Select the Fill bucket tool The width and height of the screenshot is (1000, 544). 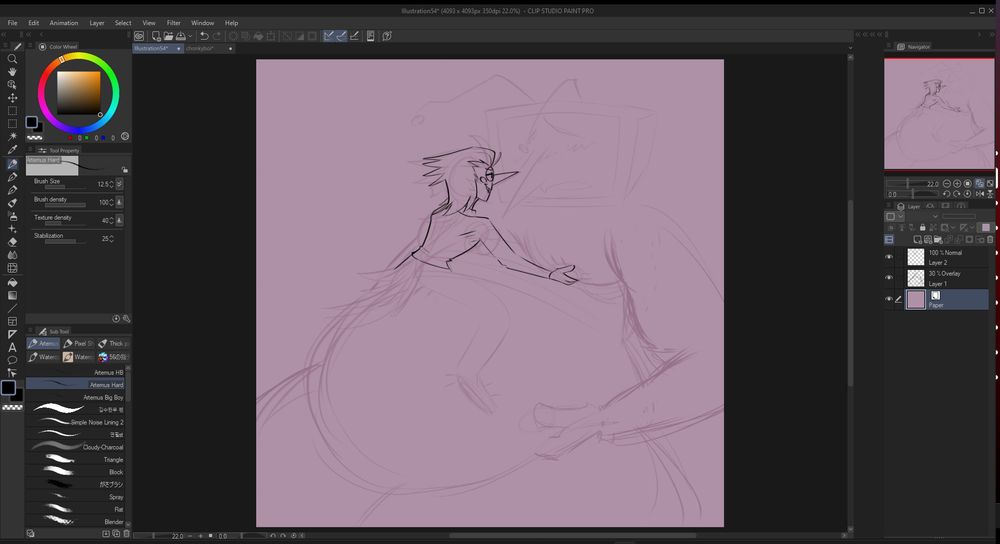tap(12, 282)
